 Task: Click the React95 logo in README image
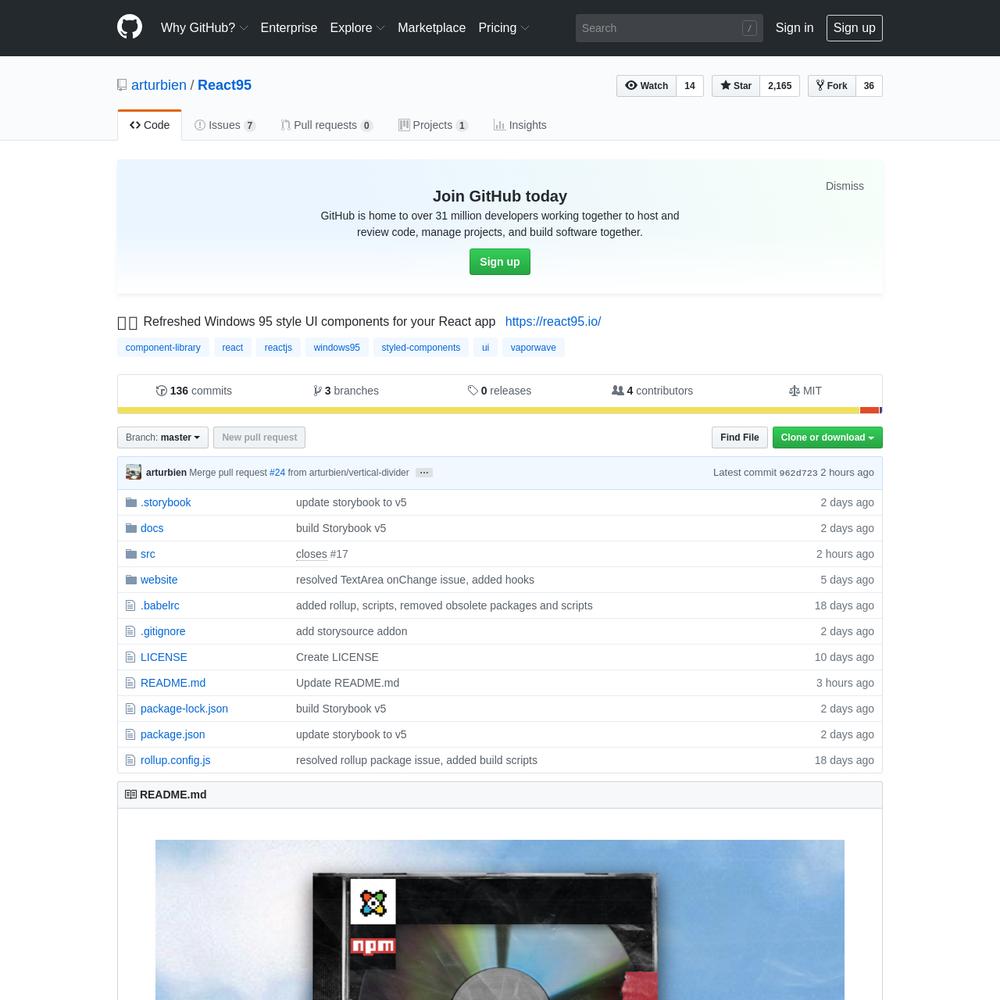pos(373,902)
